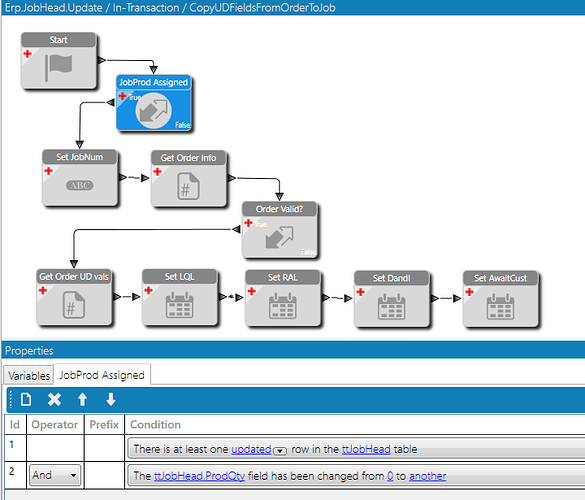
Task: Select the Set AwaitCust node
Action: click(500, 299)
